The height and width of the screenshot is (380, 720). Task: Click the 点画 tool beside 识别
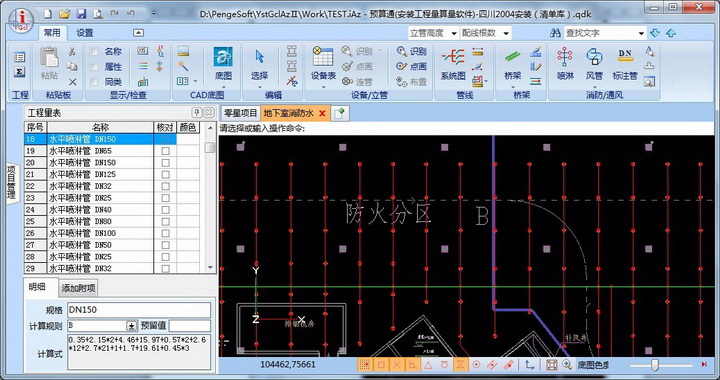pyautogui.click(x=411, y=67)
